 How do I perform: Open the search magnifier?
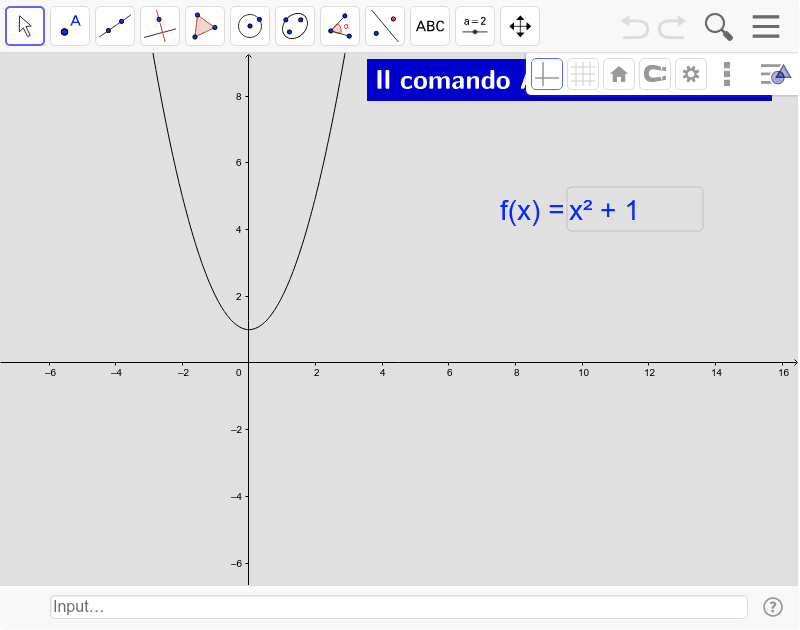(718, 27)
